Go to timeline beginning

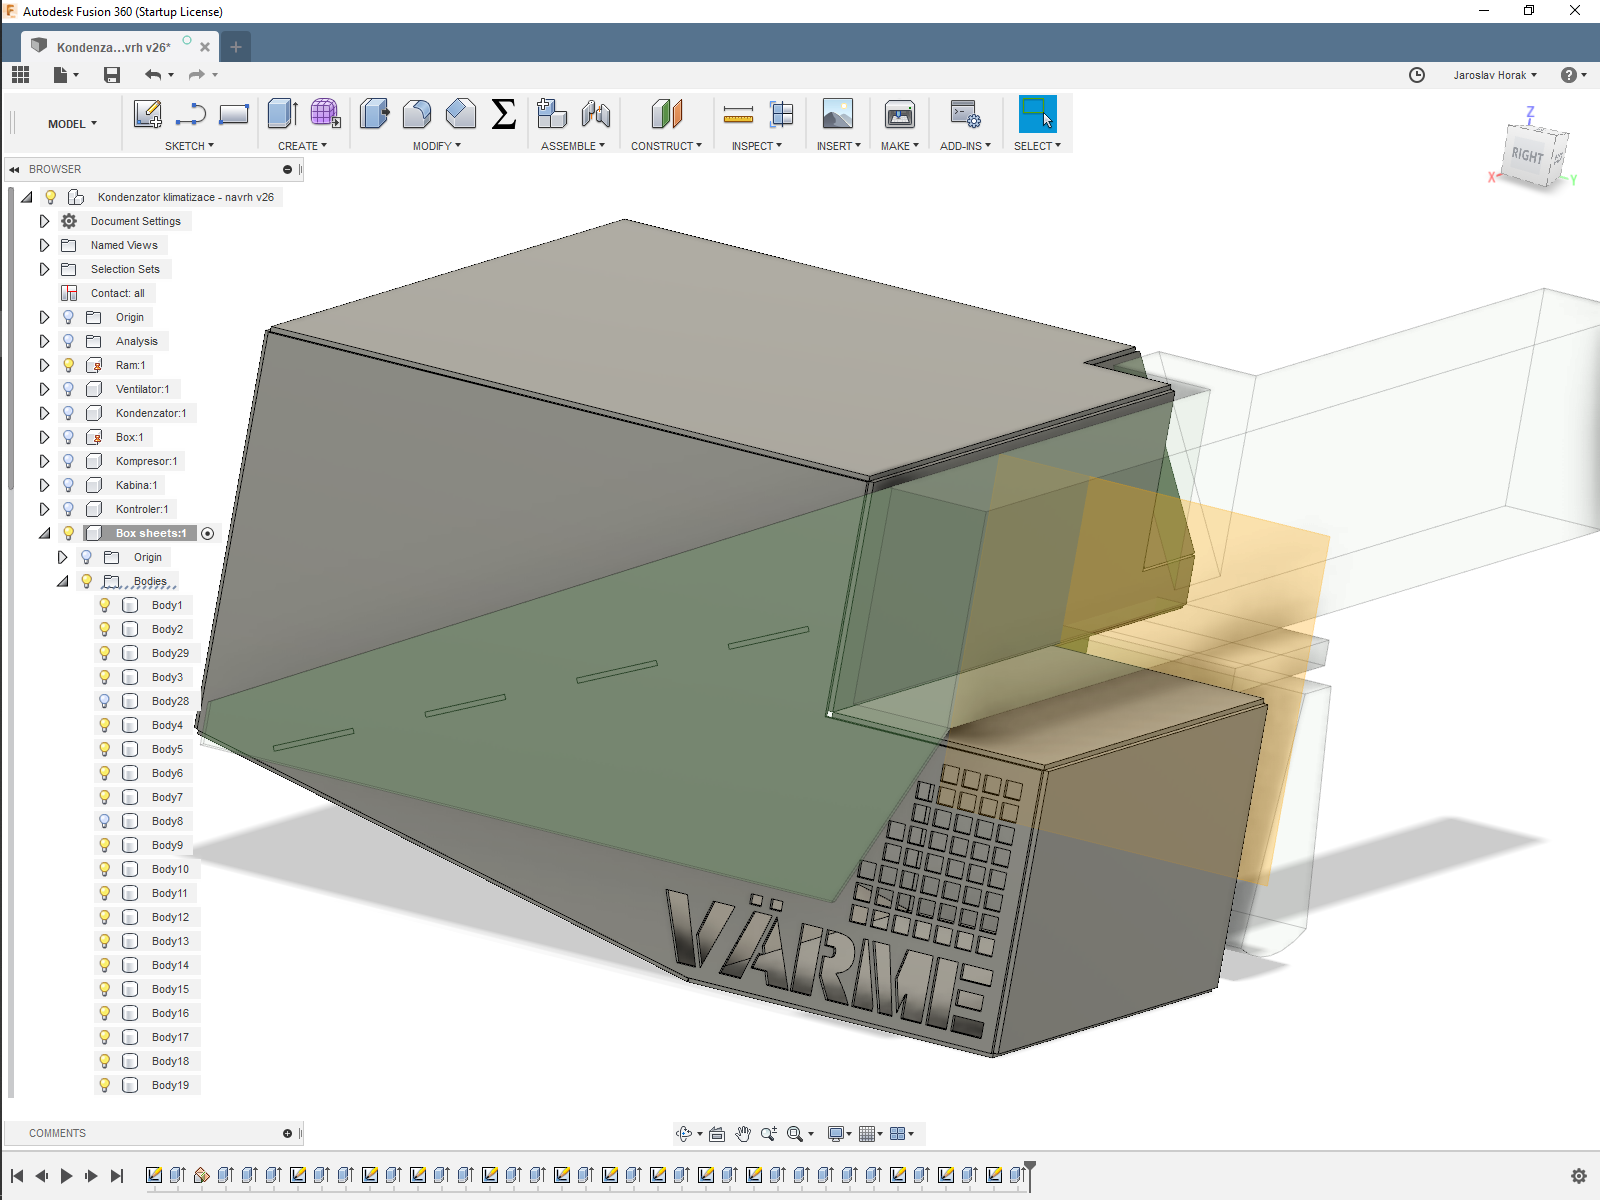[x=17, y=1176]
